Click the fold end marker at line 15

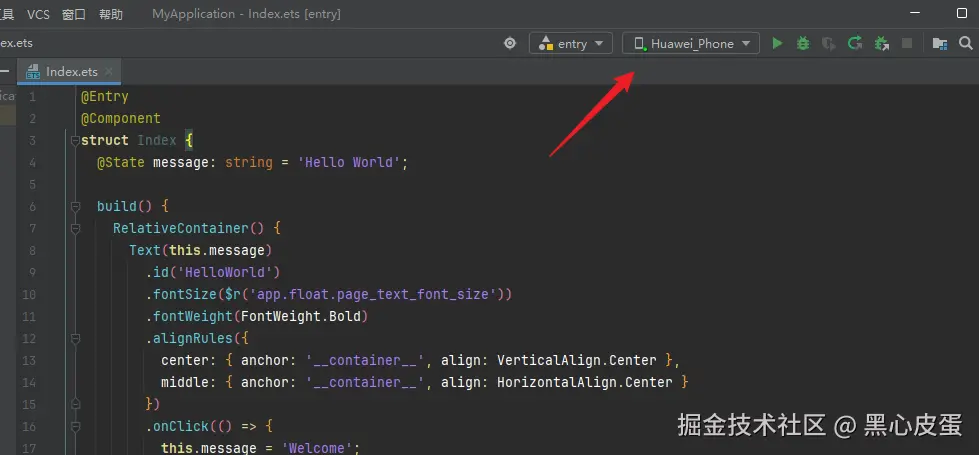pos(75,404)
